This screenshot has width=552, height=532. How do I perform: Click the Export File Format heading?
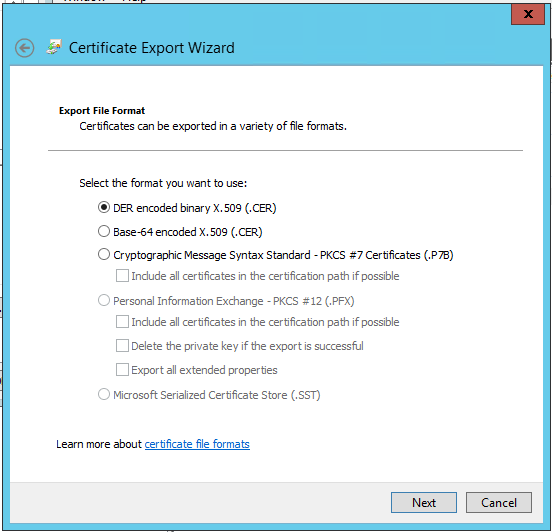tap(102, 111)
